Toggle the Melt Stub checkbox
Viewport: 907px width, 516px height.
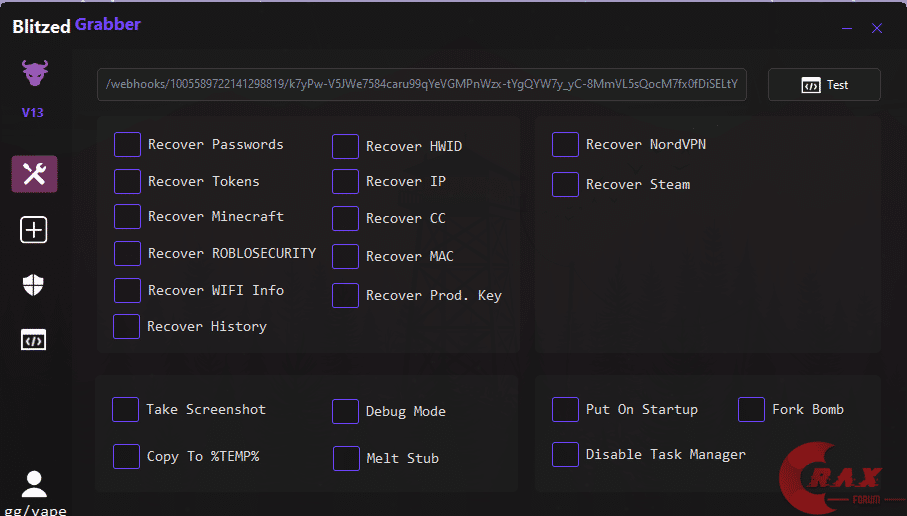click(346, 459)
